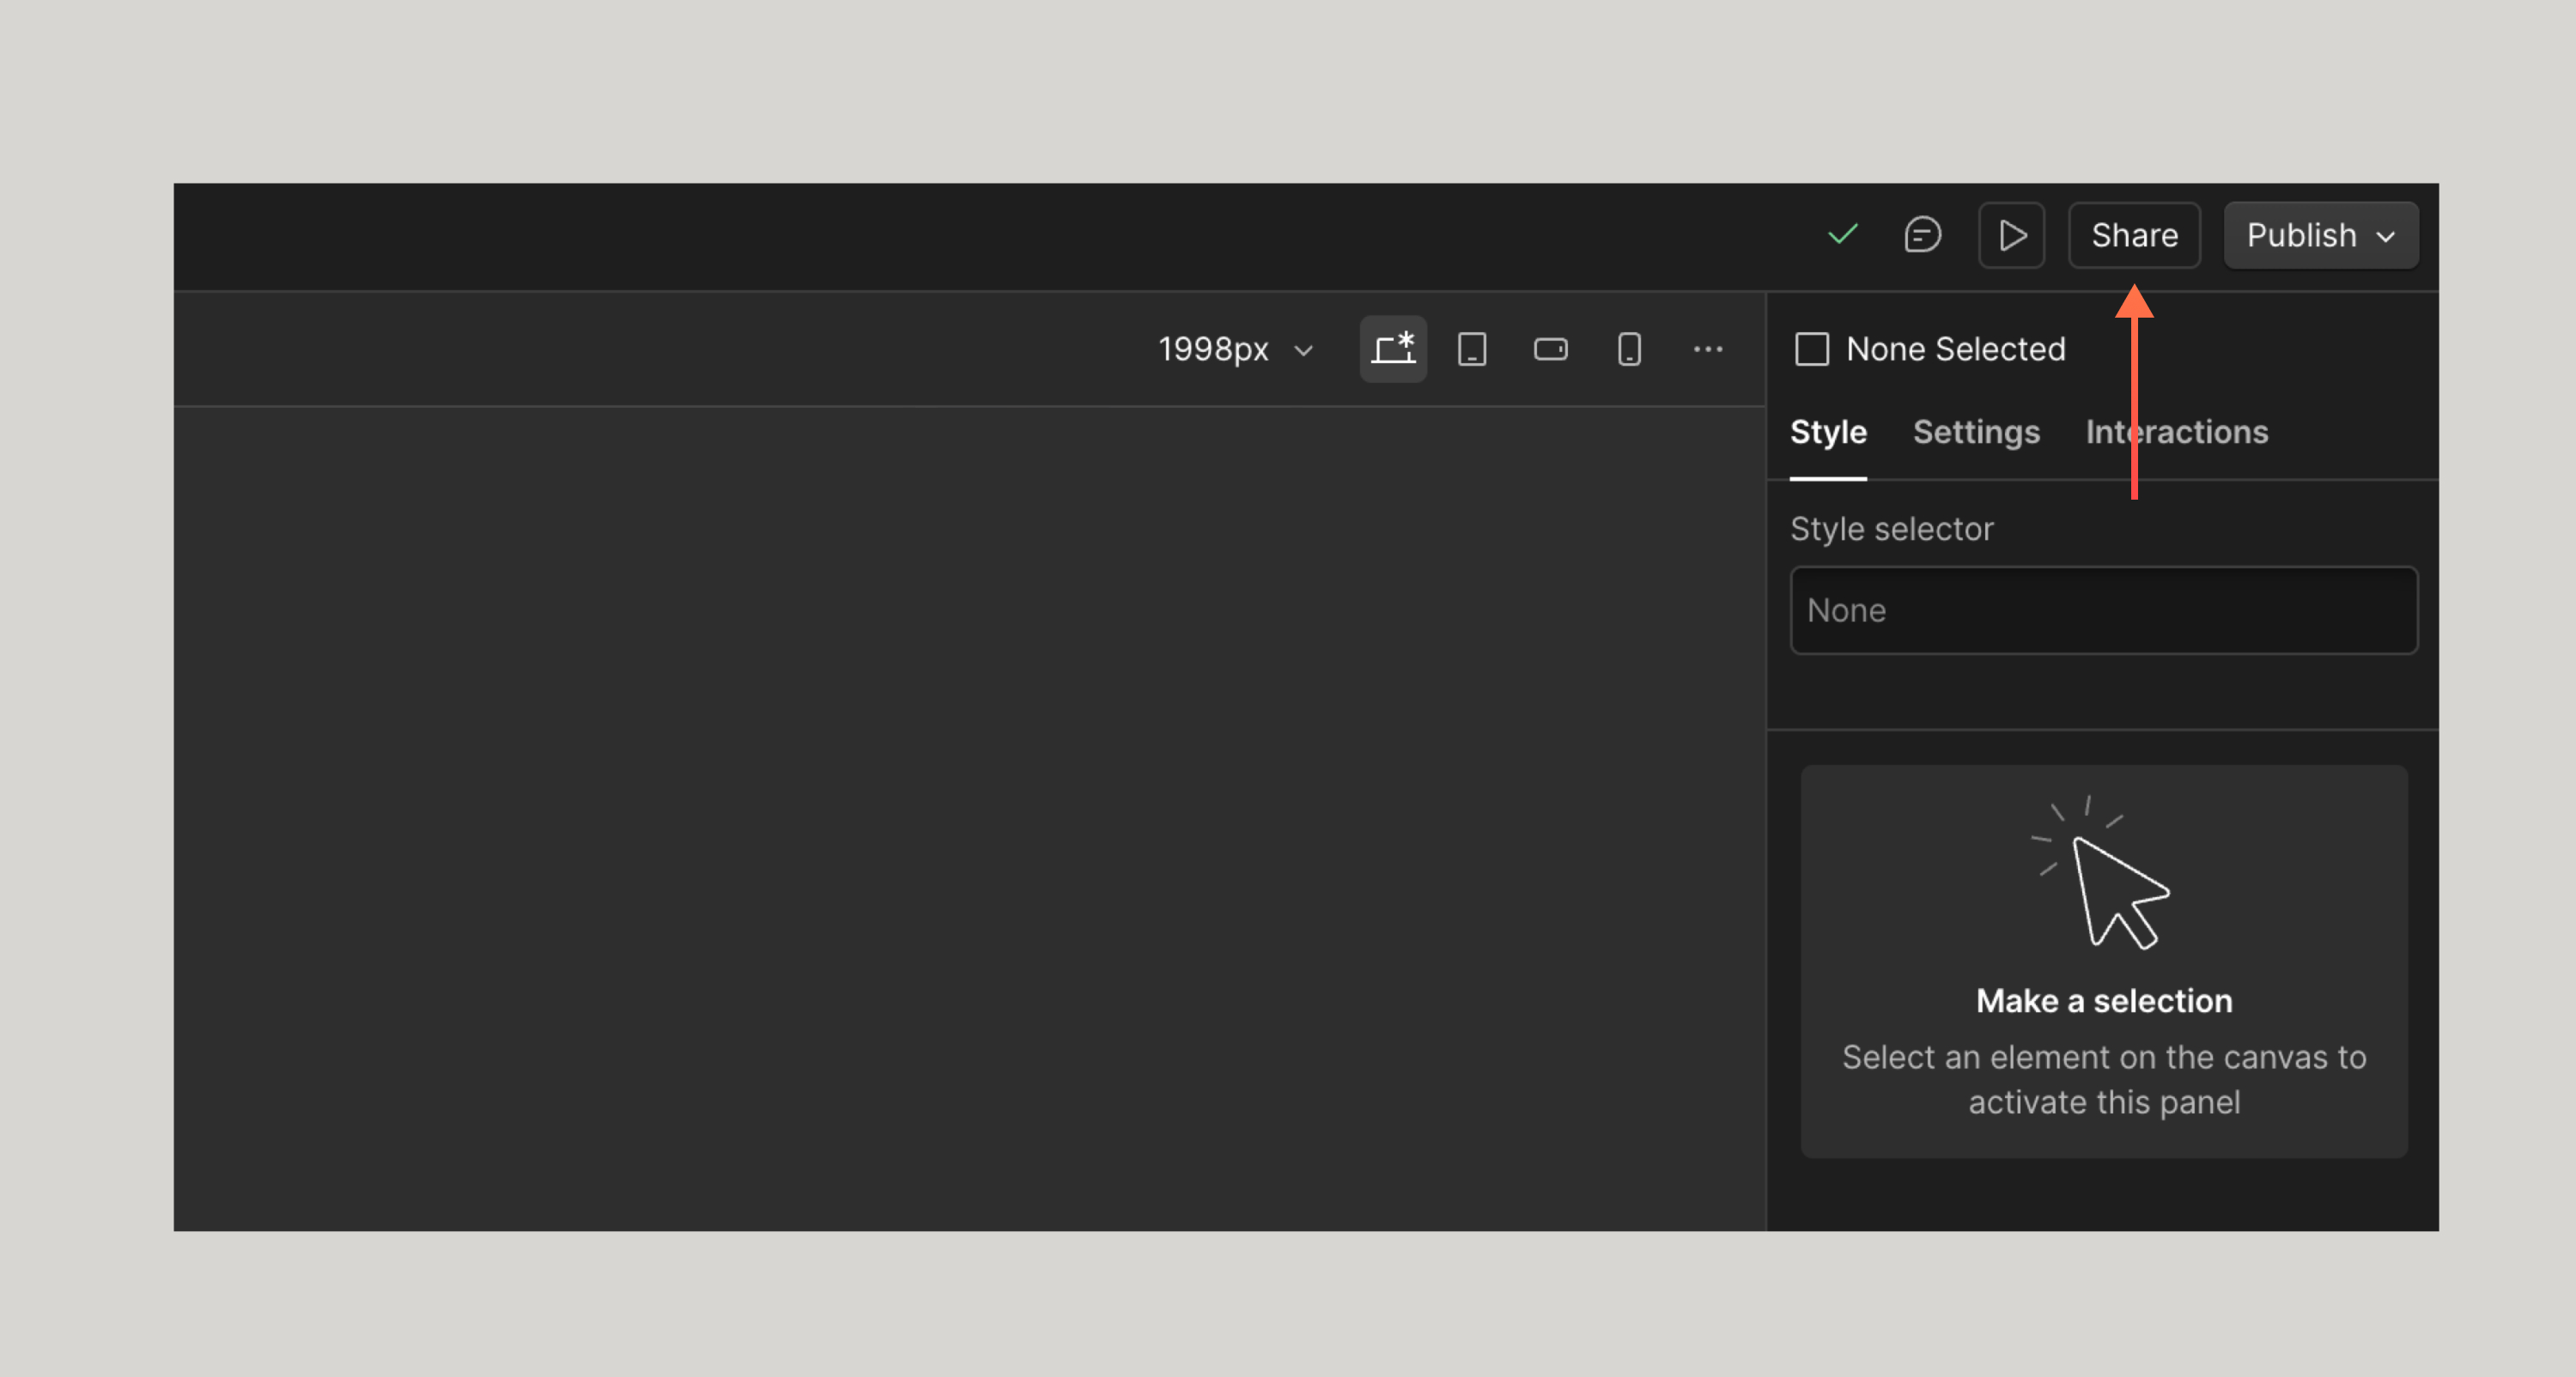Open the three-dots more breakpoints menu
This screenshot has width=2576, height=1377.
pos(1708,349)
